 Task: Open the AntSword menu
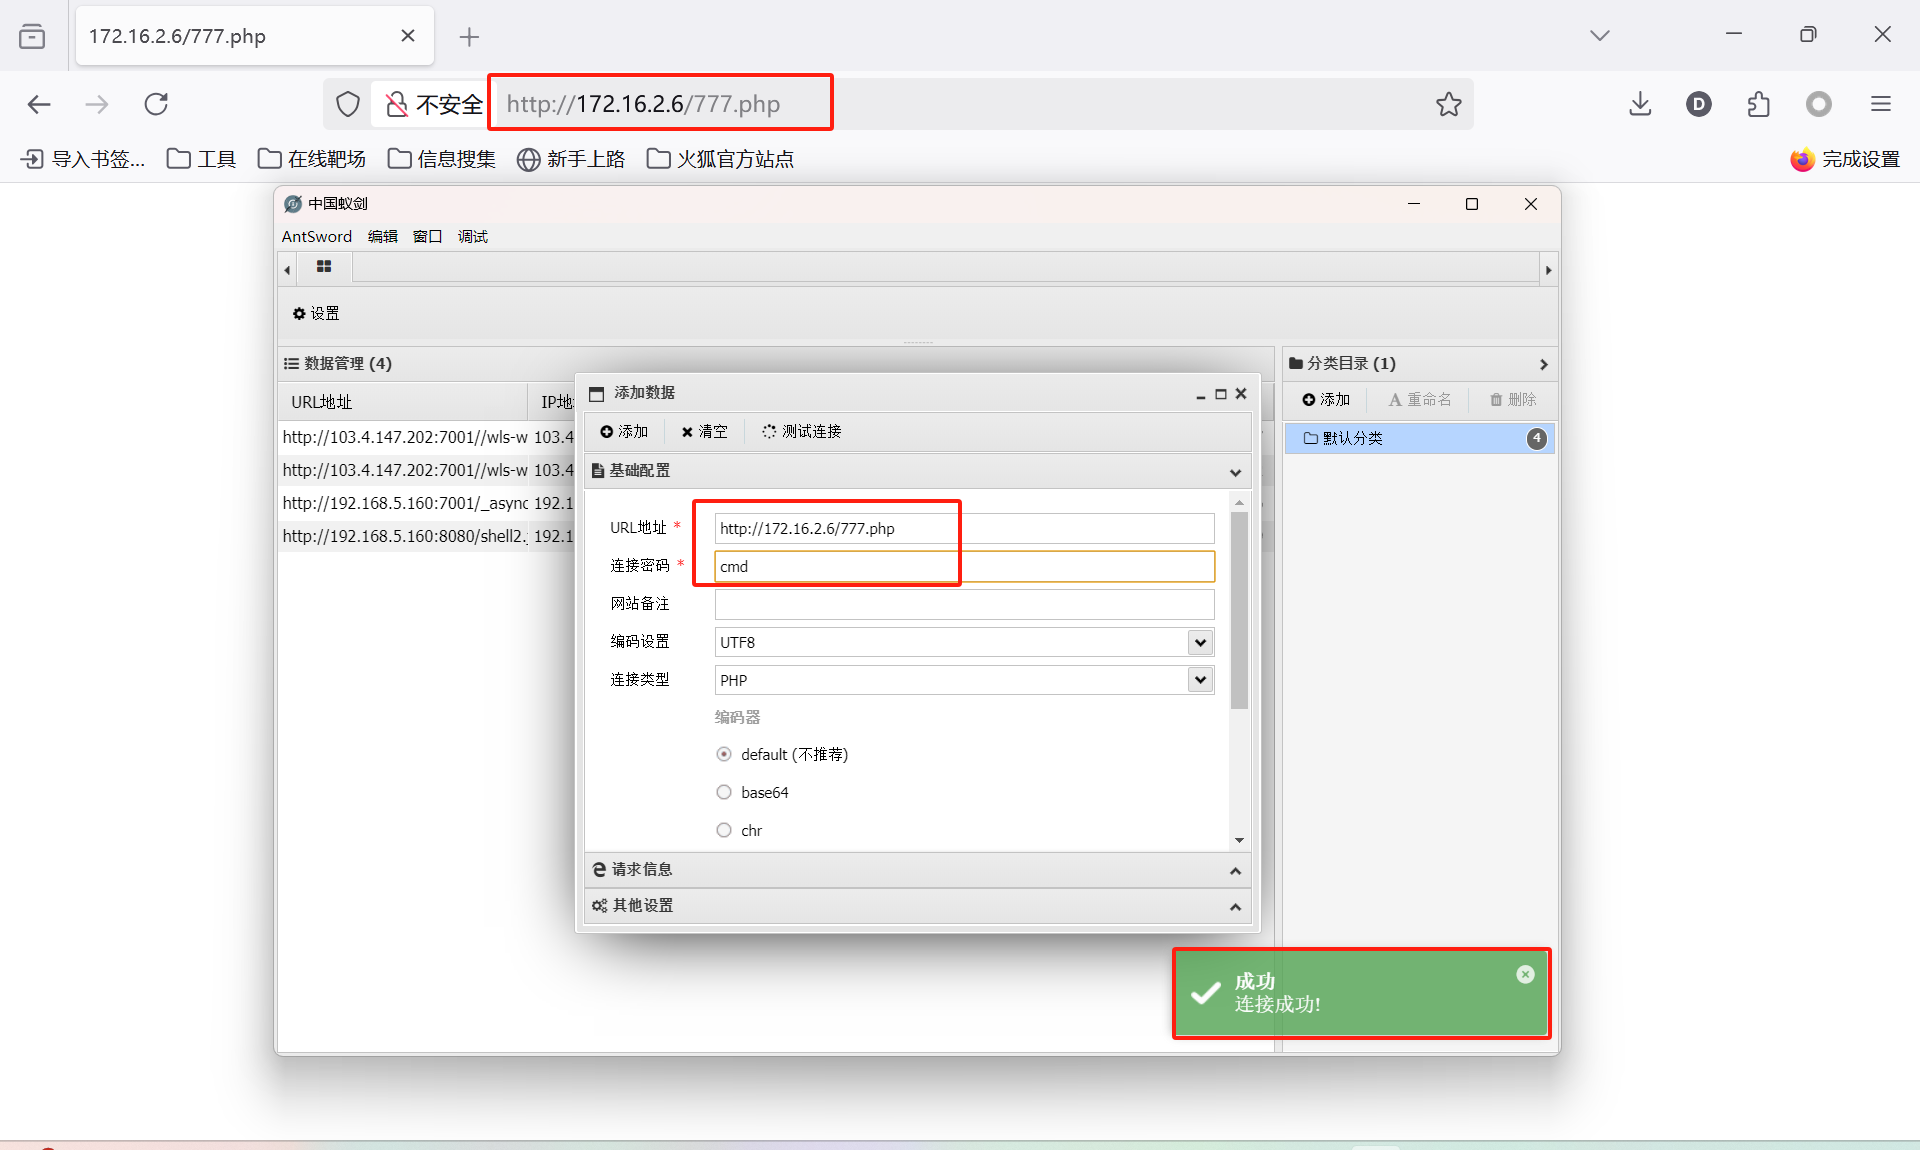[x=317, y=236]
